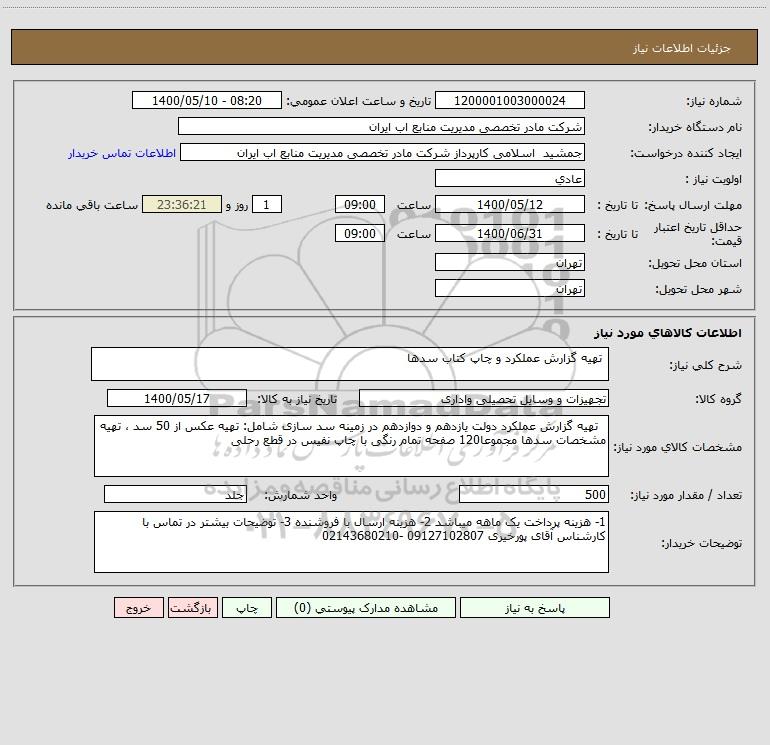Screen dimensions: 770x745
Task: Click the جزئیات اطلاعات نیاز header title
Action: [x=682, y=48]
